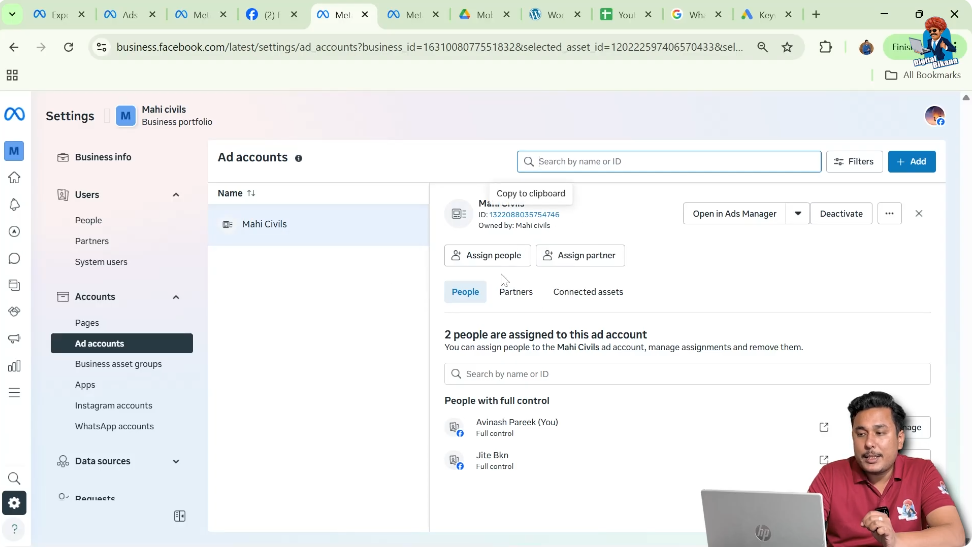Click Assign partner button
Viewport: 974px width, 548px height.
pyautogui.click(x=580, y=255)
